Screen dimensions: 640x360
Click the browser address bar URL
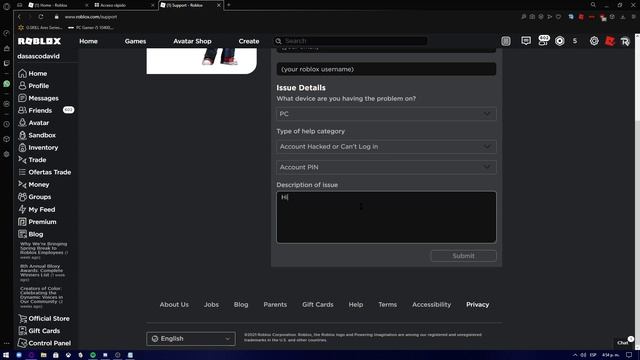(x=91, y=17)
